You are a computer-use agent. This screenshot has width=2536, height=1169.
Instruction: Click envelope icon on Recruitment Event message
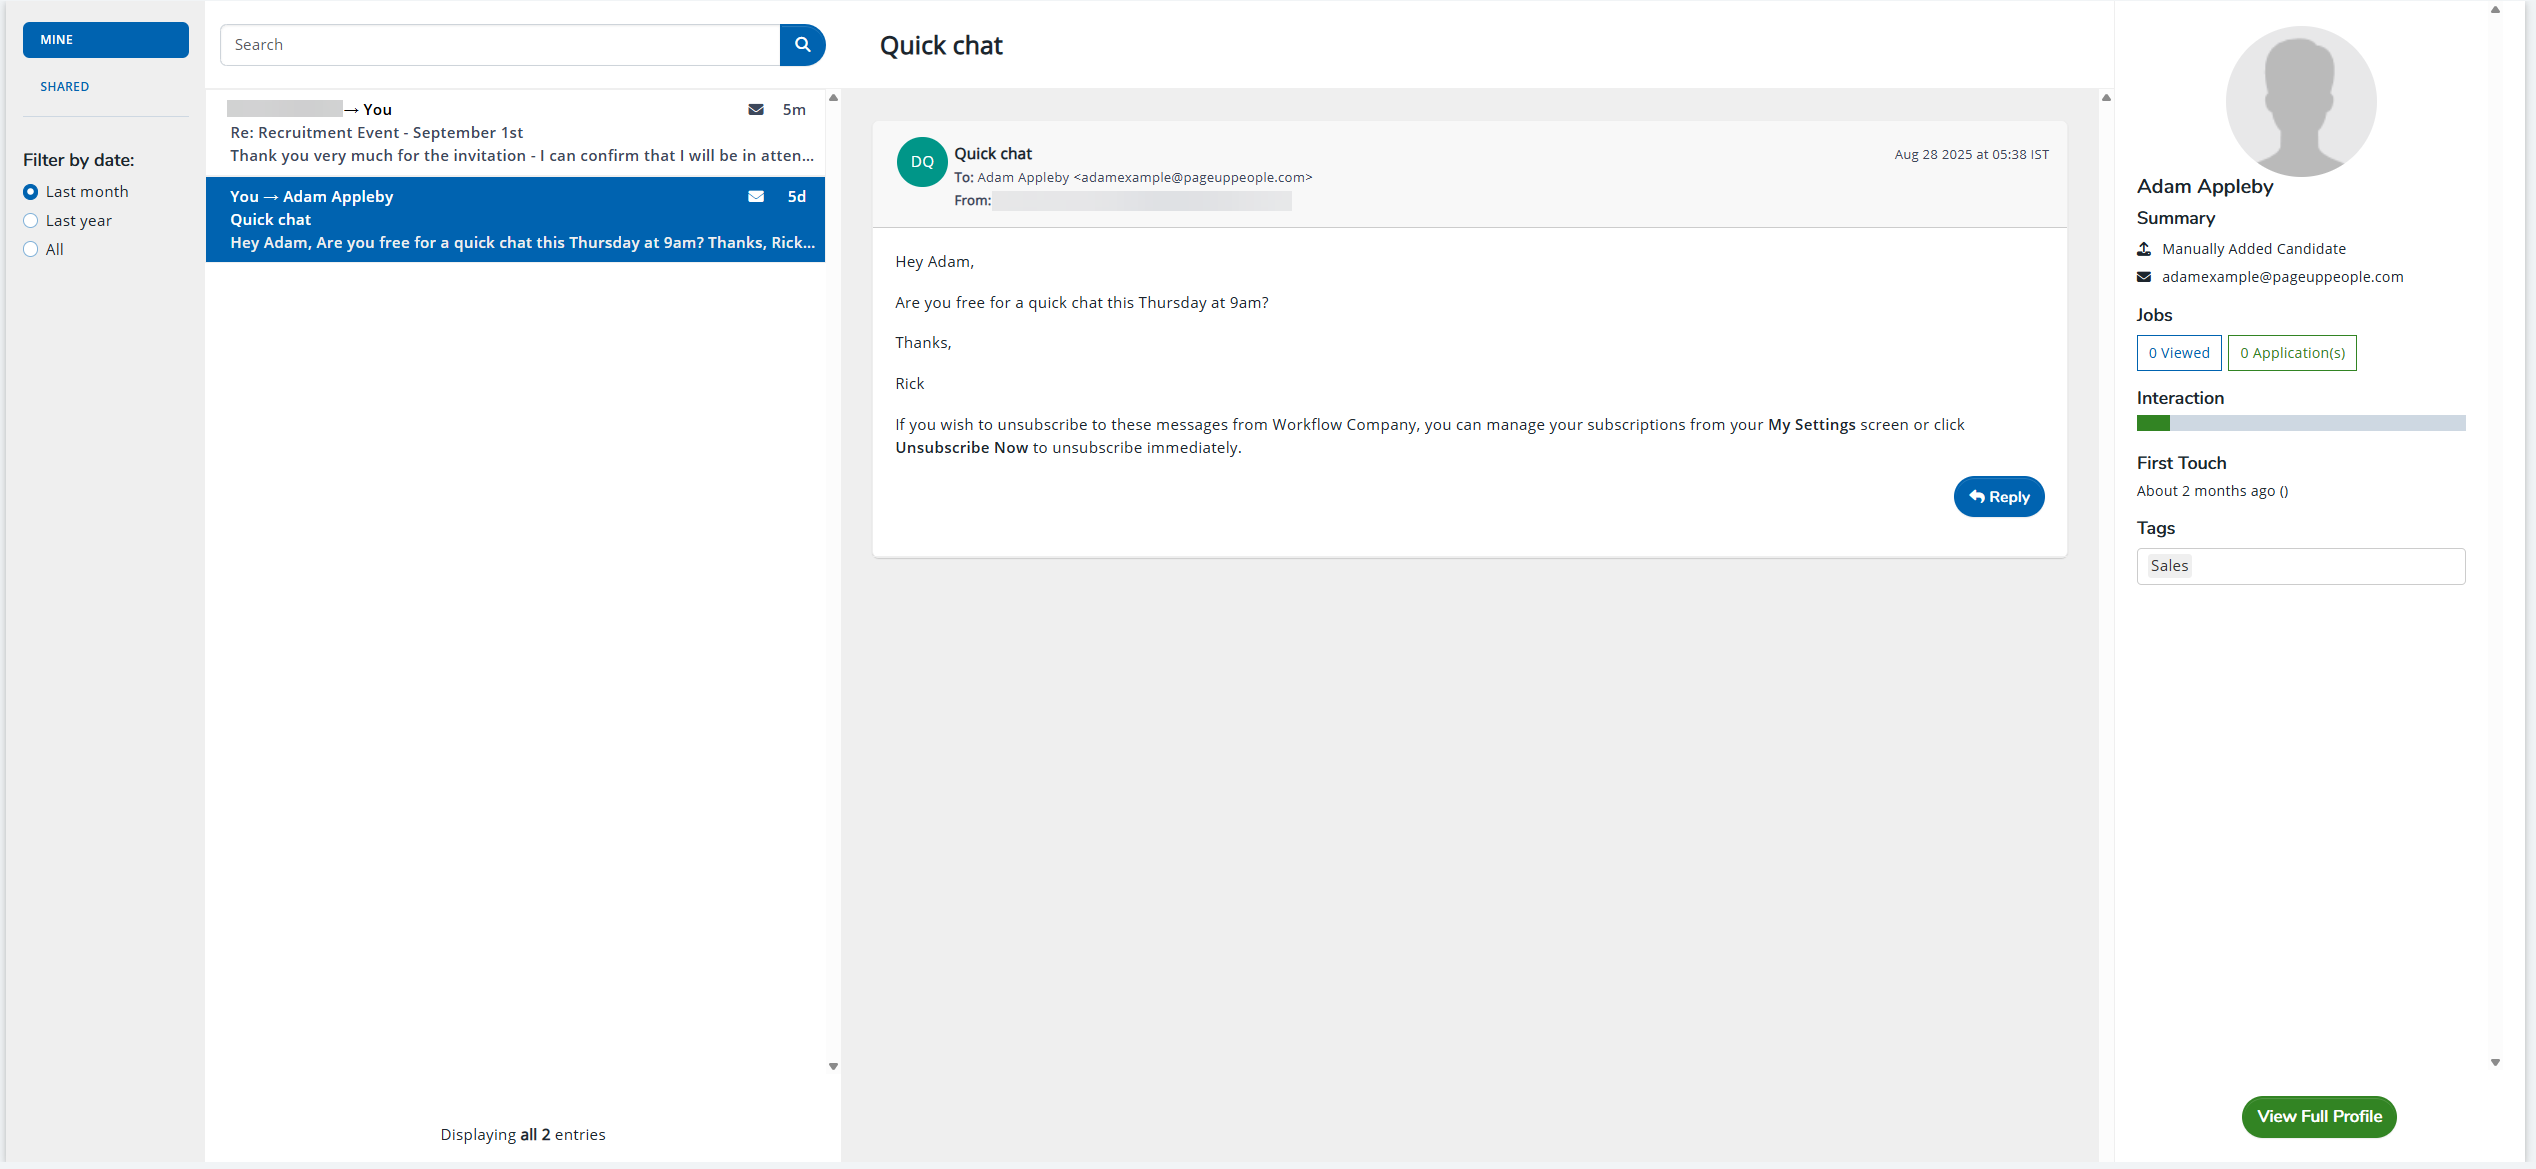756,110
